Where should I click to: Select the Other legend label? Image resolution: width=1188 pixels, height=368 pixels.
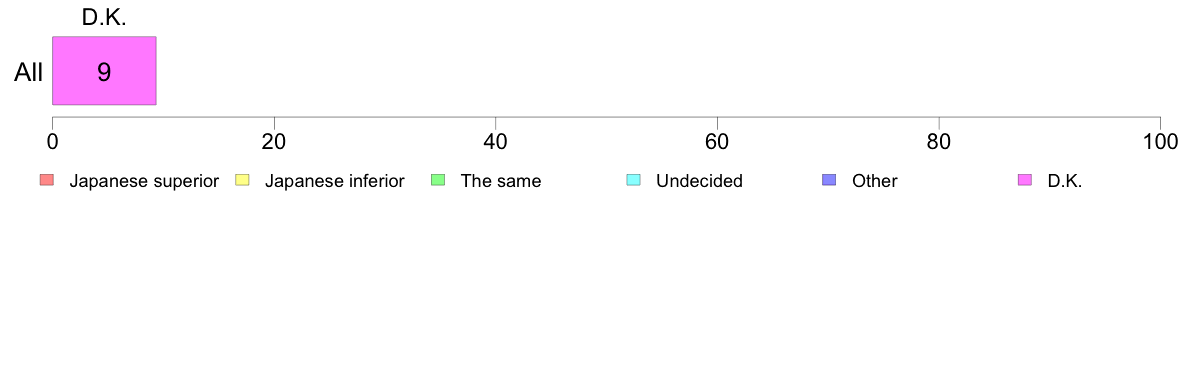(874, 181)
